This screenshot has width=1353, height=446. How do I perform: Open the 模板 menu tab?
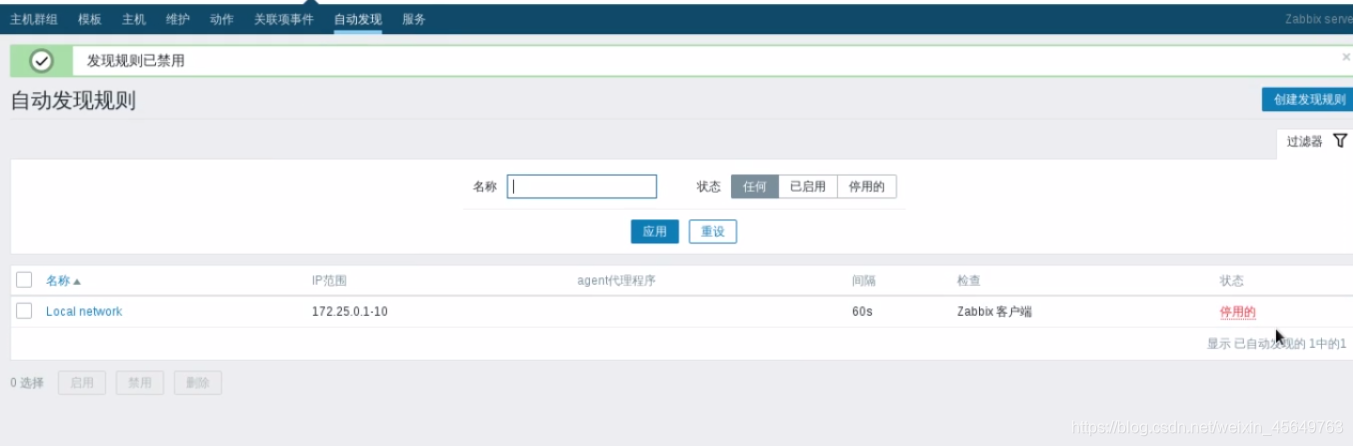click(90, 19)
